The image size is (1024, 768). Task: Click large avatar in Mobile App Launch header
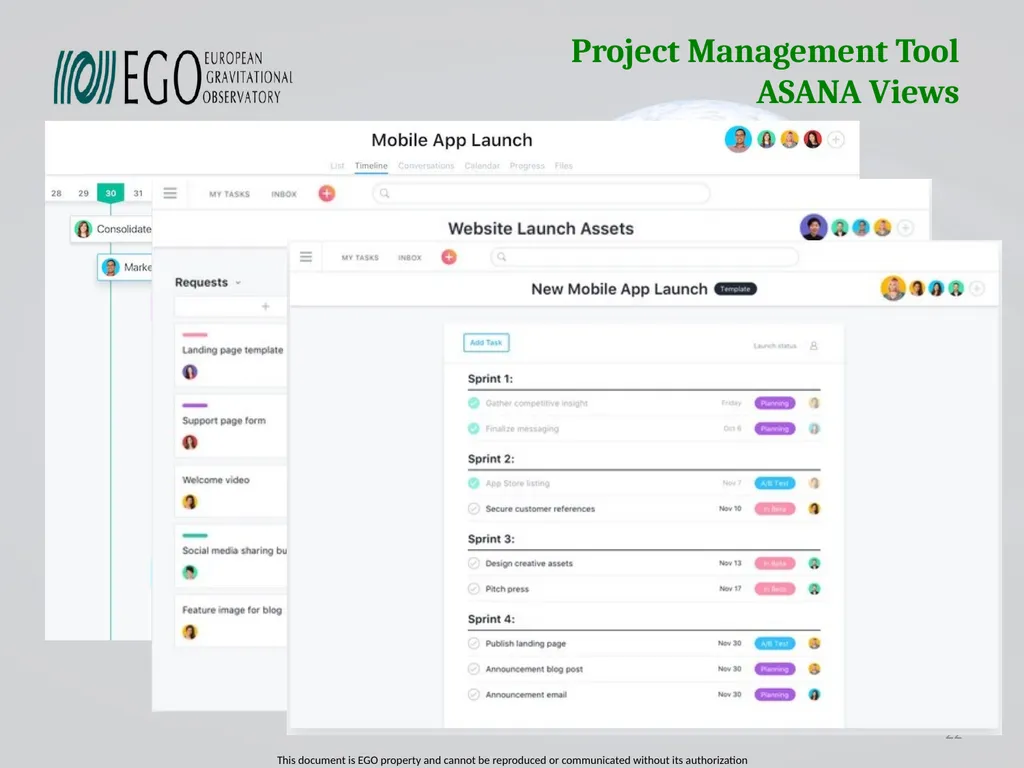738,139
